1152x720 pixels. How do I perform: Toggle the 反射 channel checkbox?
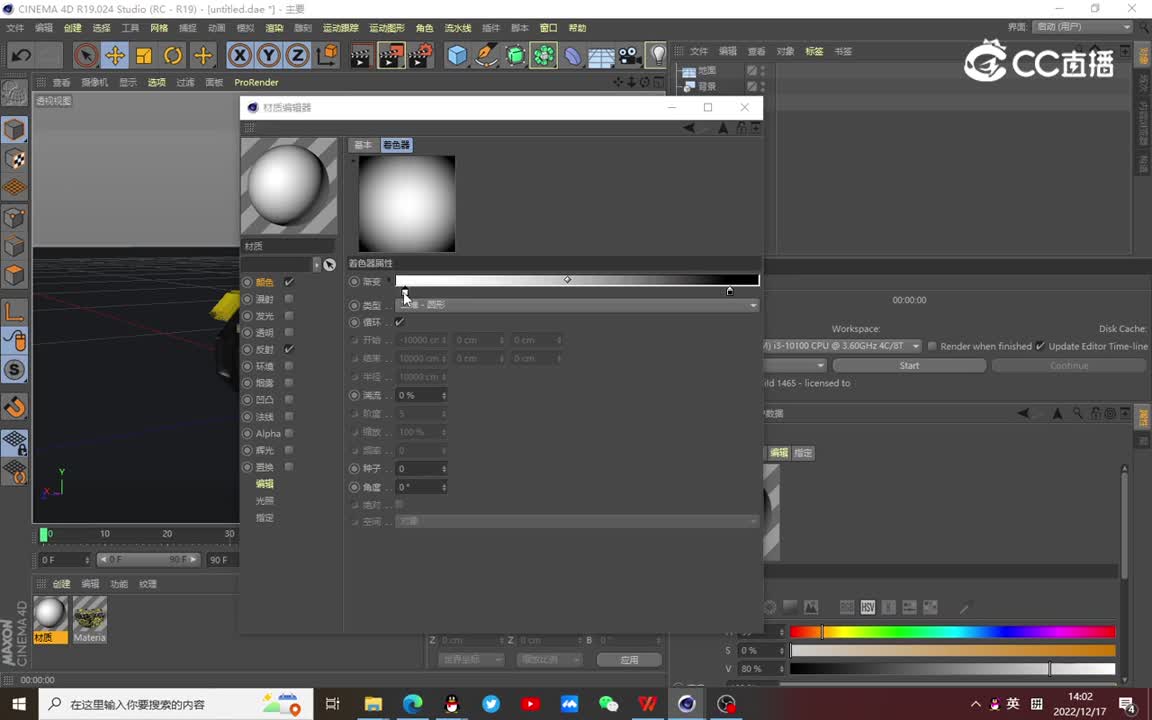[289, 349]
